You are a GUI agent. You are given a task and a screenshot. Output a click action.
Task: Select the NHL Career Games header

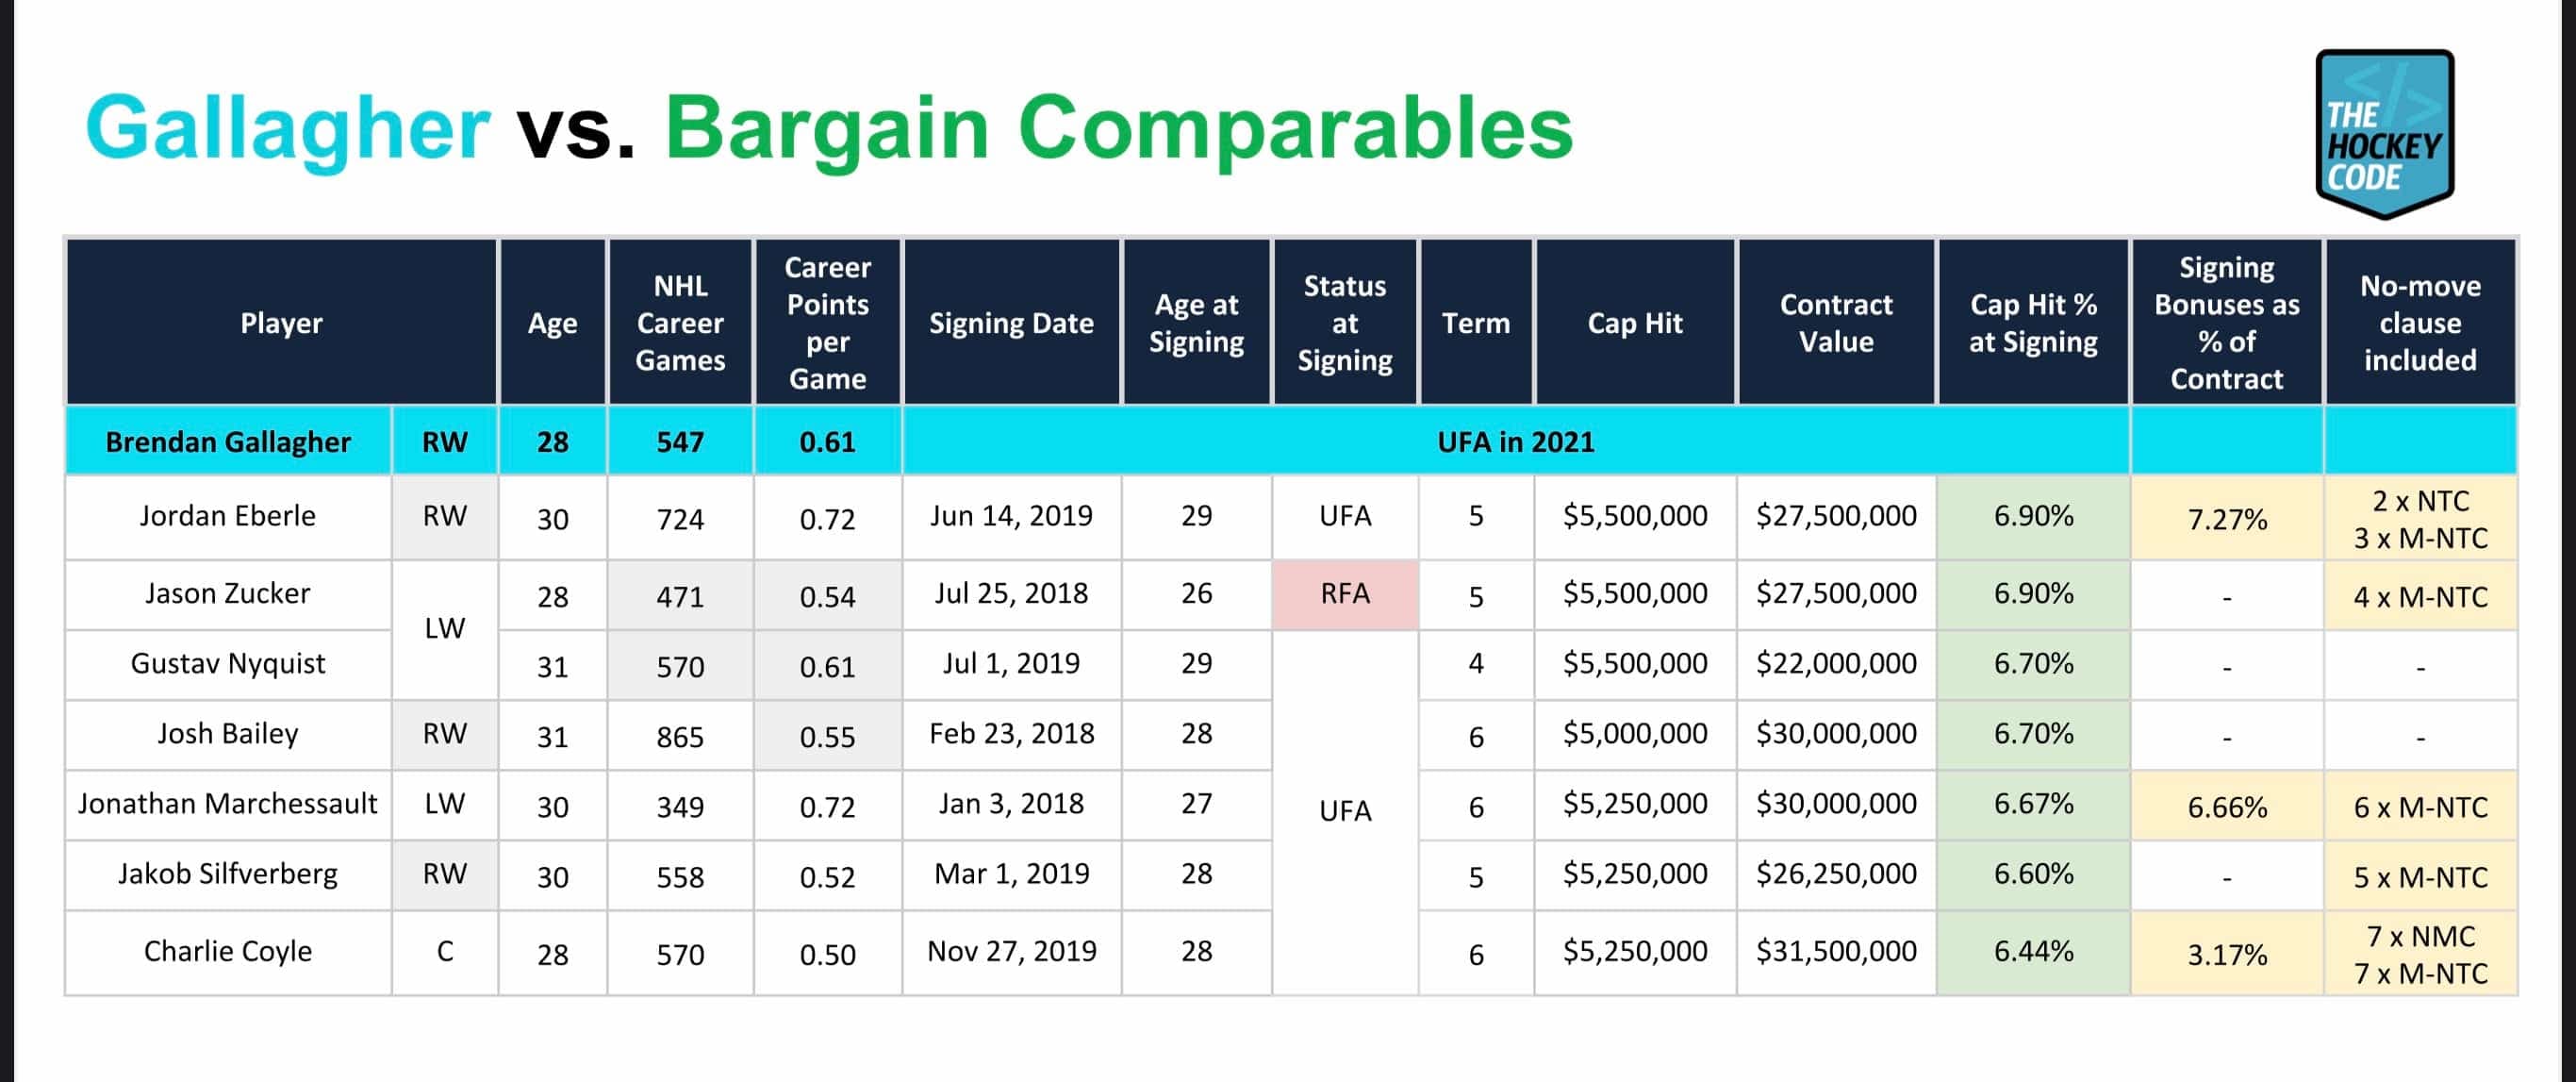(680, 323)
